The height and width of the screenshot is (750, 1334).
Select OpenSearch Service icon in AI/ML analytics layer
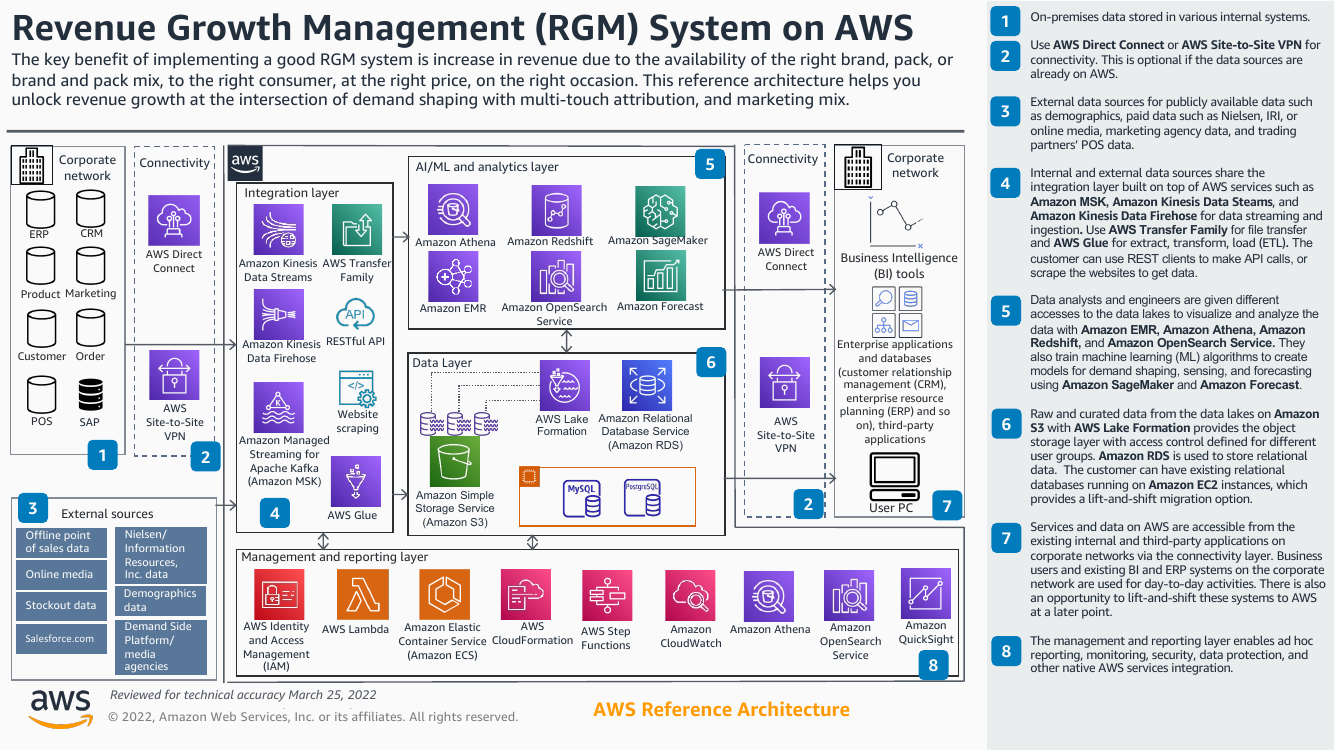(556, 276)
